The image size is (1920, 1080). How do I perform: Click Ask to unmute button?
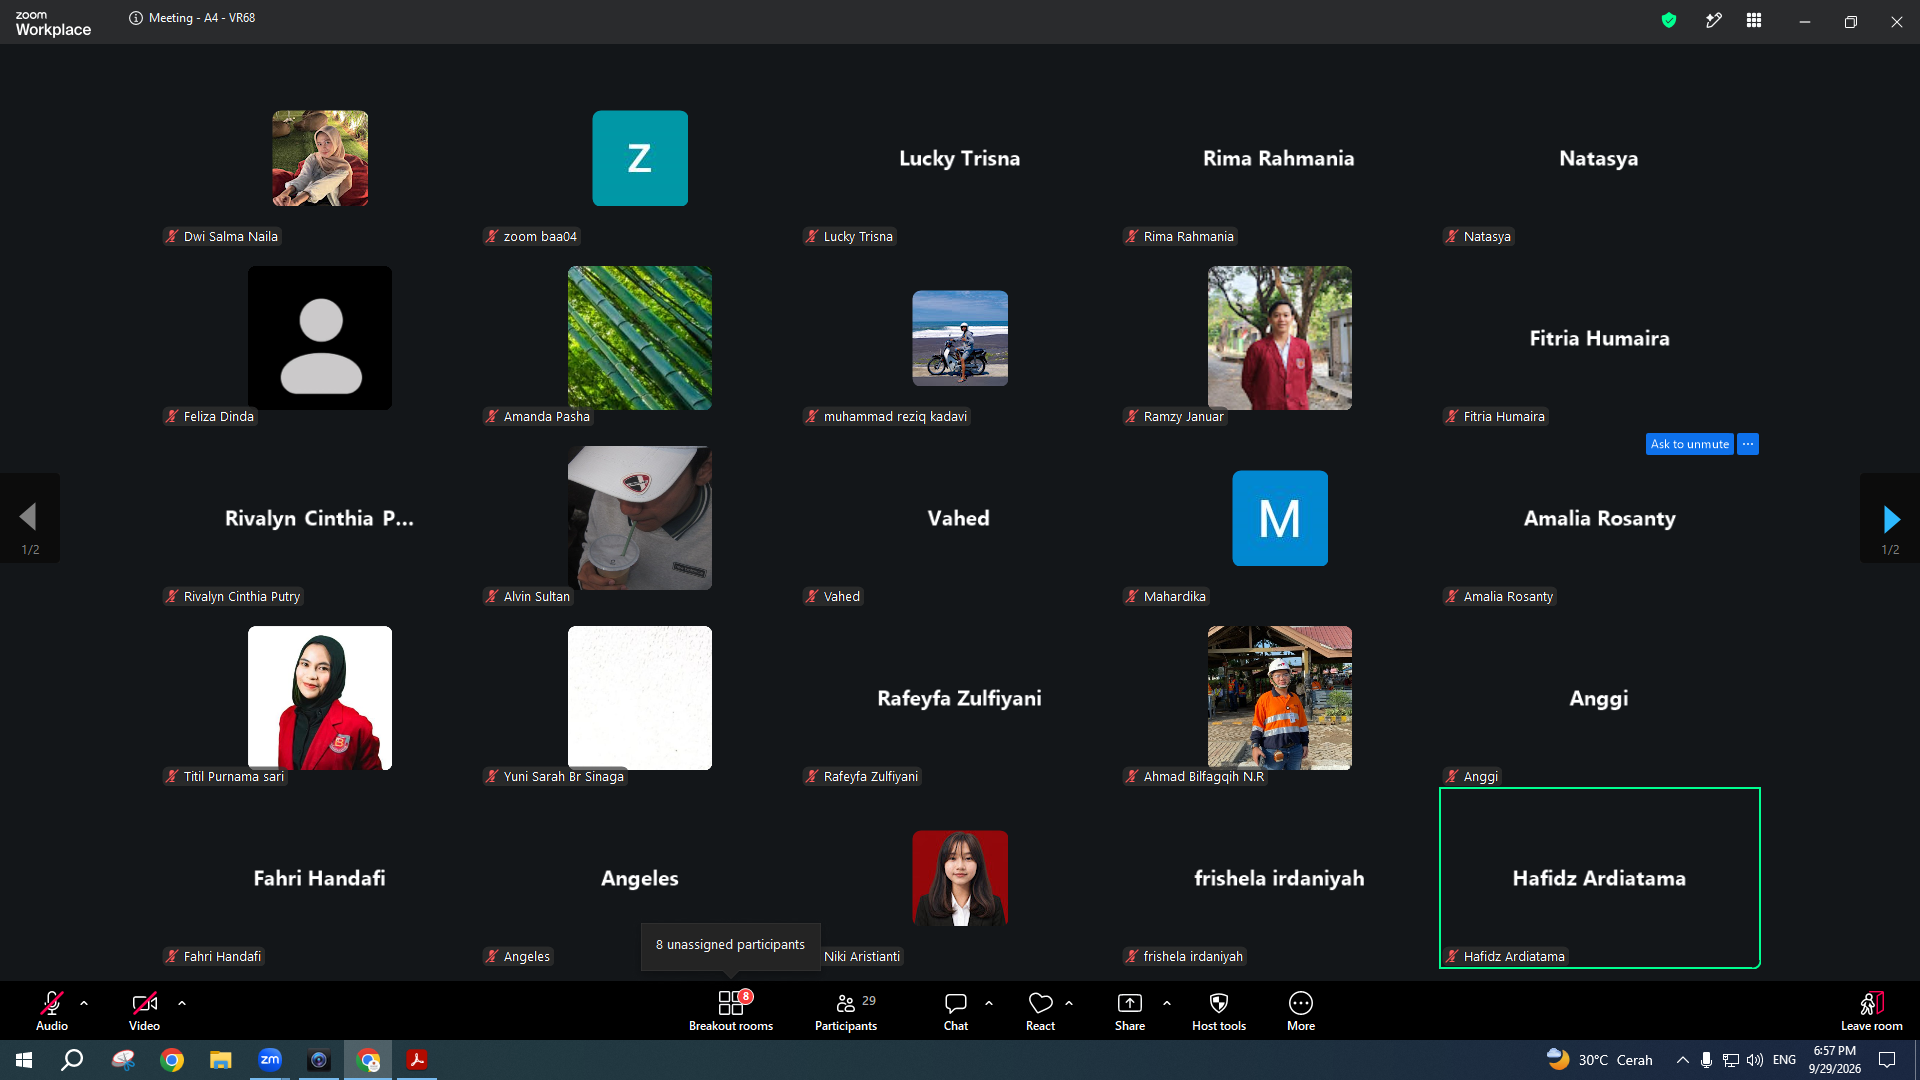pos(1690,444)
